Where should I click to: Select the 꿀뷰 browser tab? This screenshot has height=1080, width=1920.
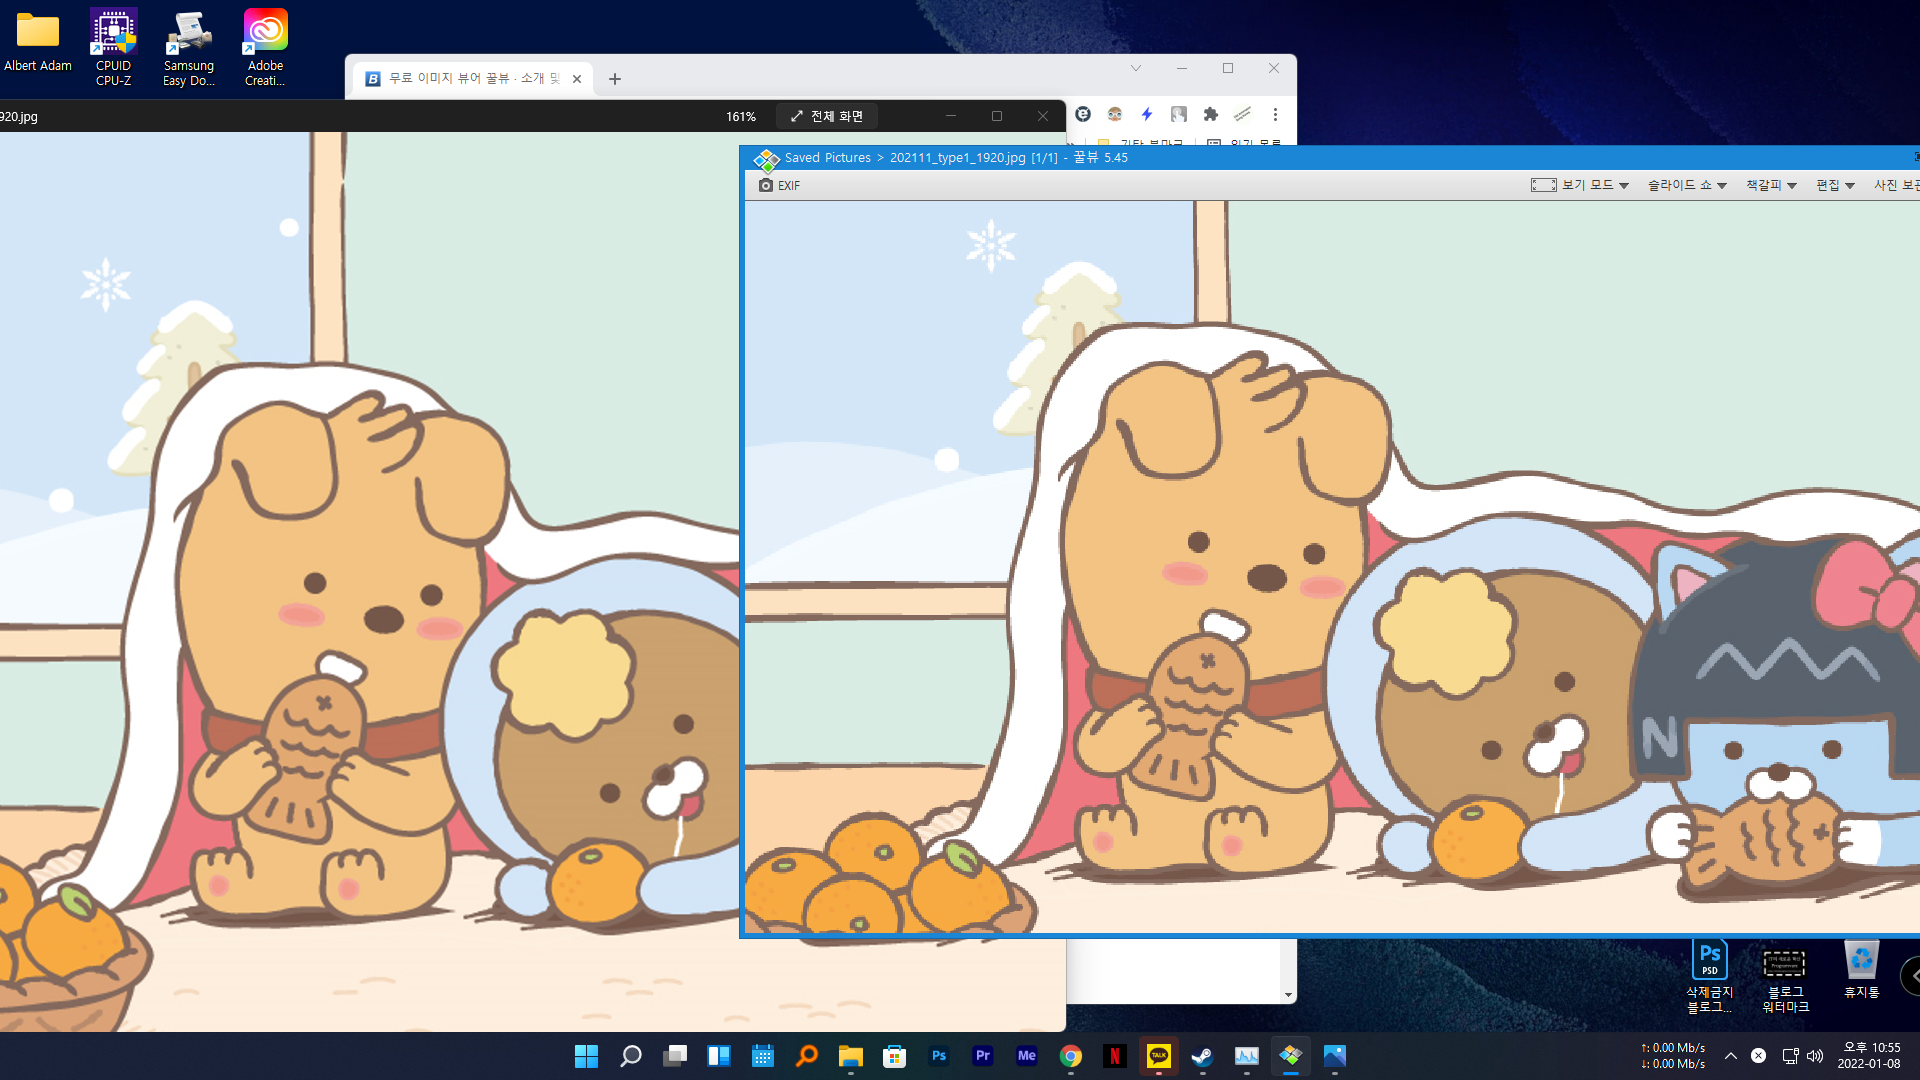click(470, 79)
